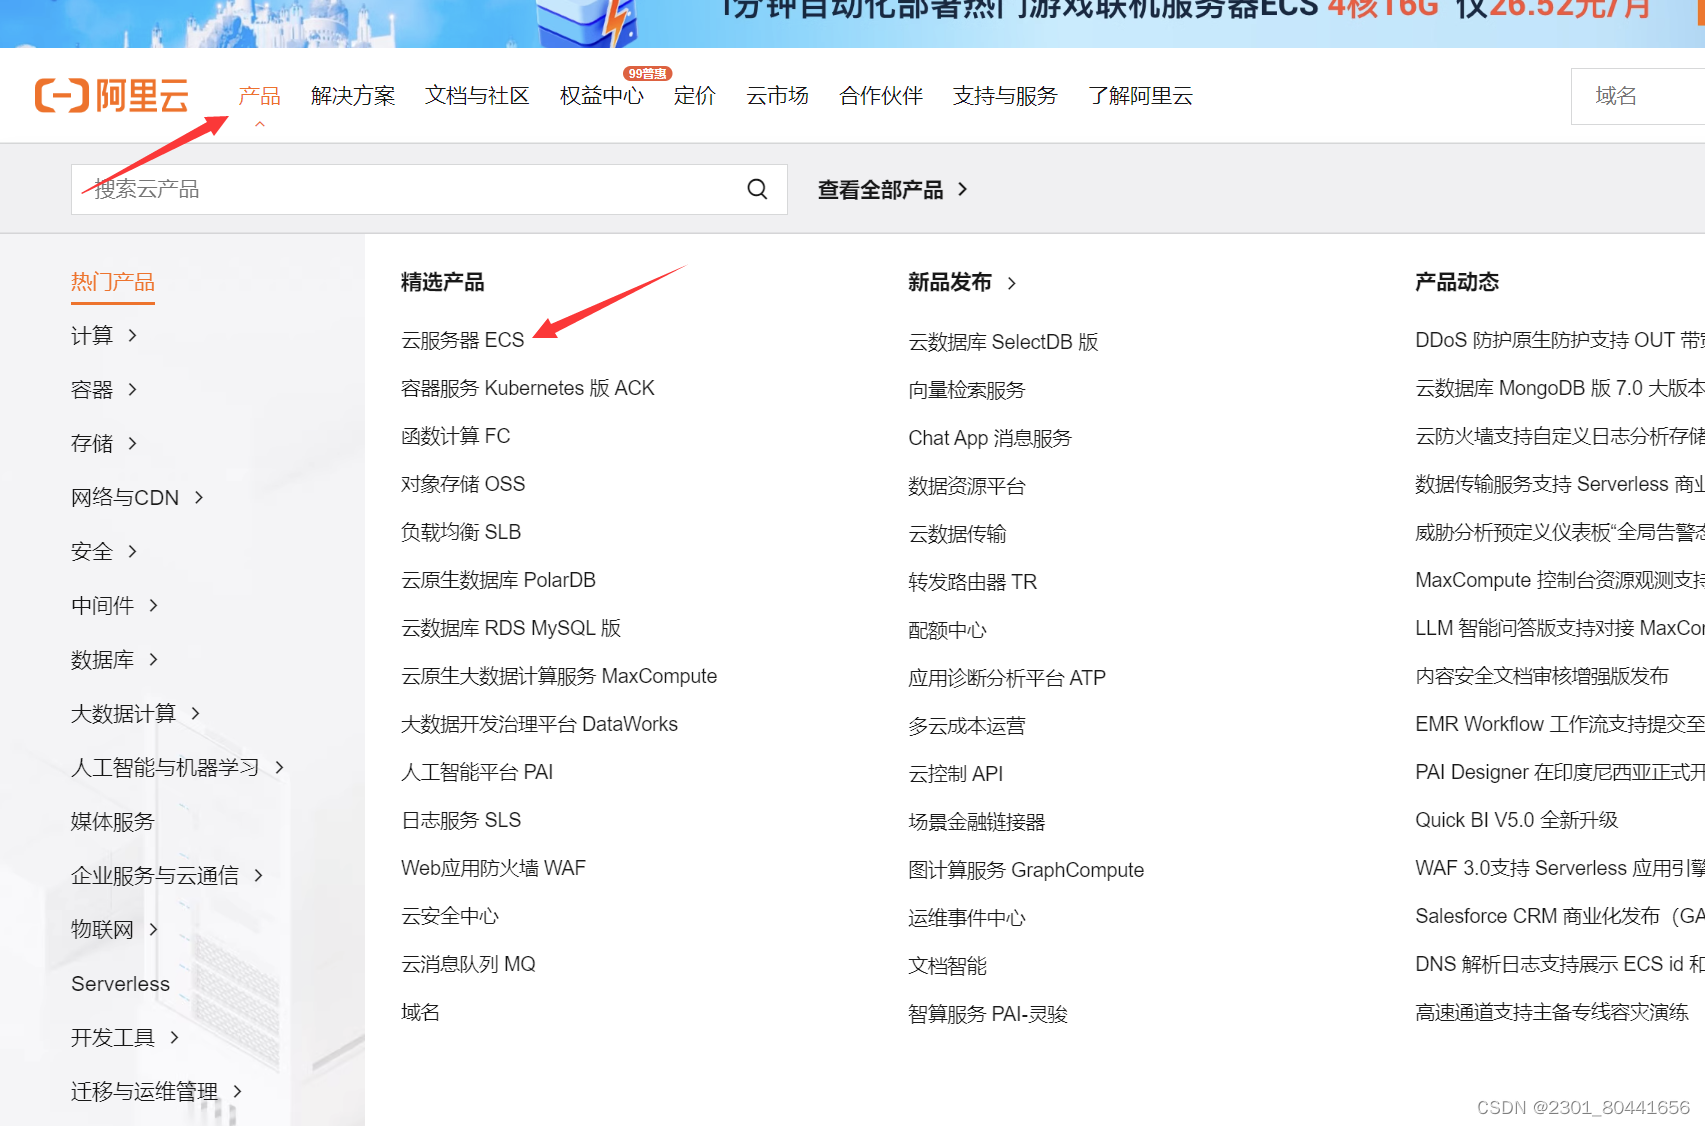The height and width of the screenshot is (1126, 1705).
Task: Open the 了解阿里云 menu
Action: point(1140,96)
